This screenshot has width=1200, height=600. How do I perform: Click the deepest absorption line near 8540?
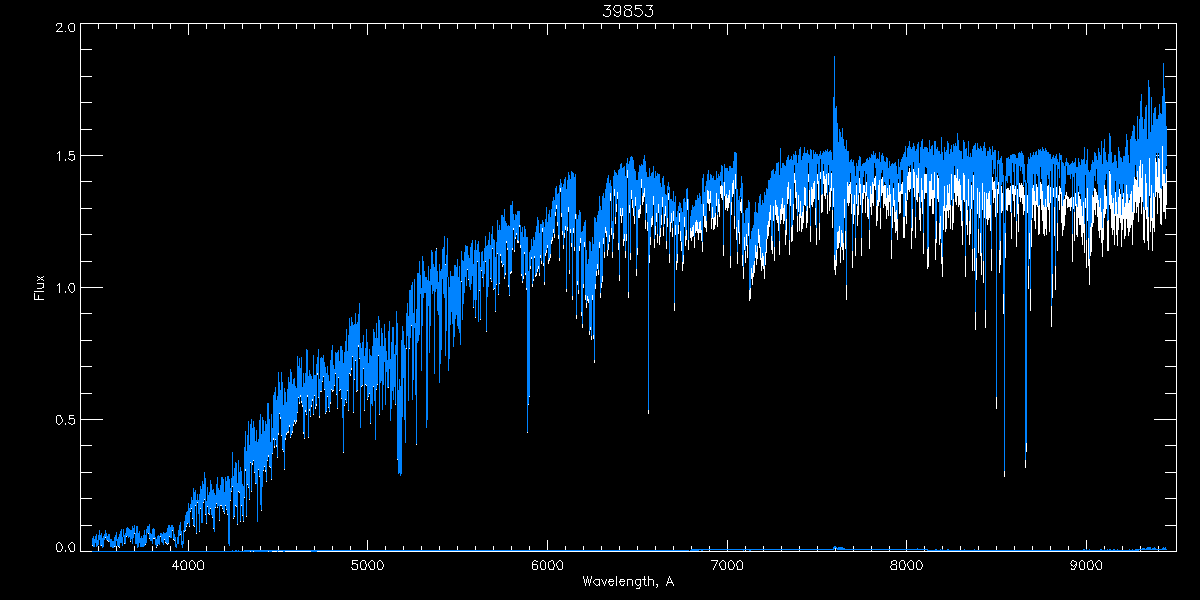tap(1004, 472)
